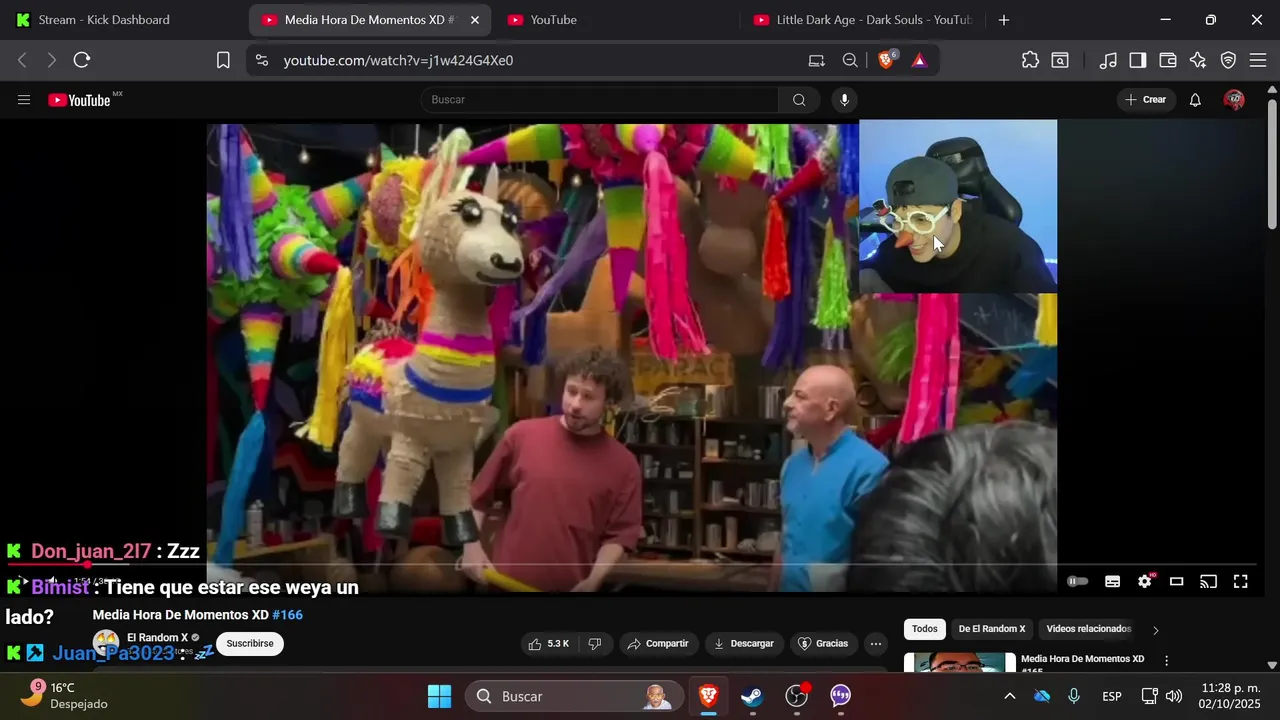
Task: Open the #166 hashtag link in title
Action: tap(287, 615)
